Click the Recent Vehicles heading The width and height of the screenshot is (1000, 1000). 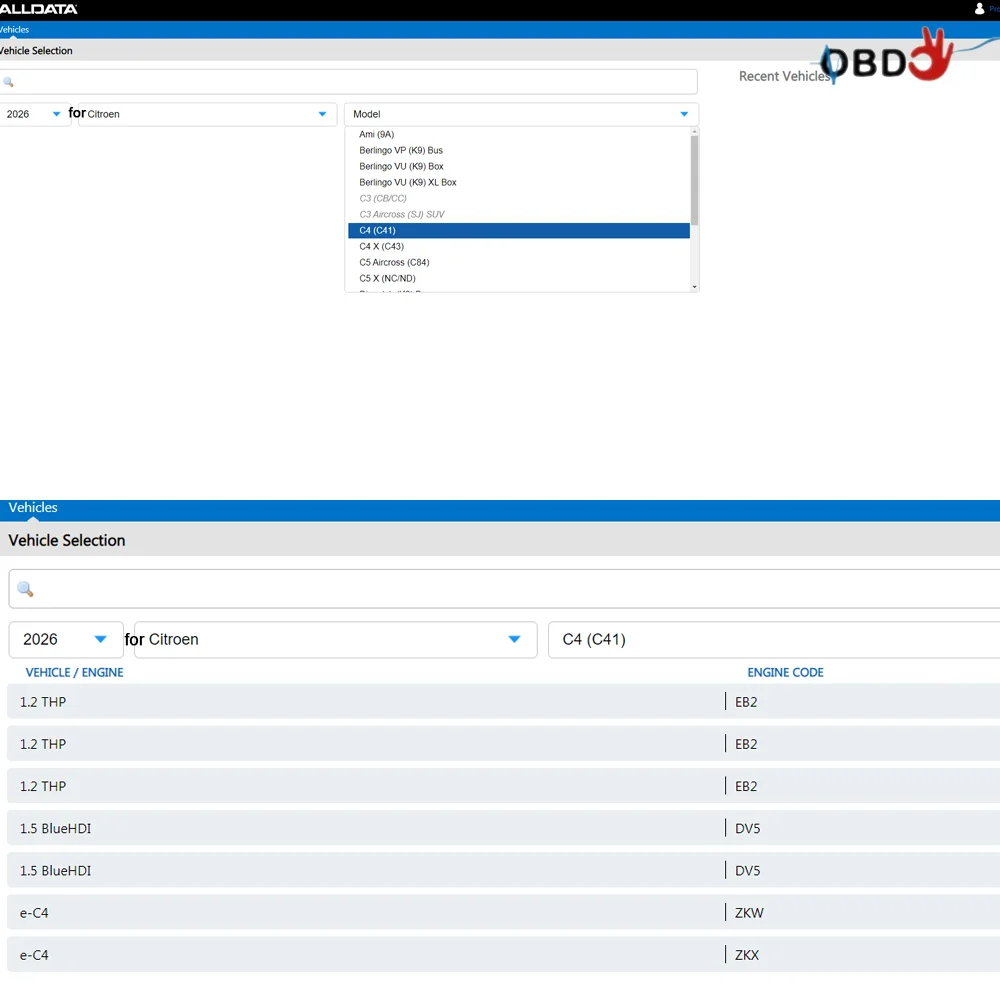point(784,77)
